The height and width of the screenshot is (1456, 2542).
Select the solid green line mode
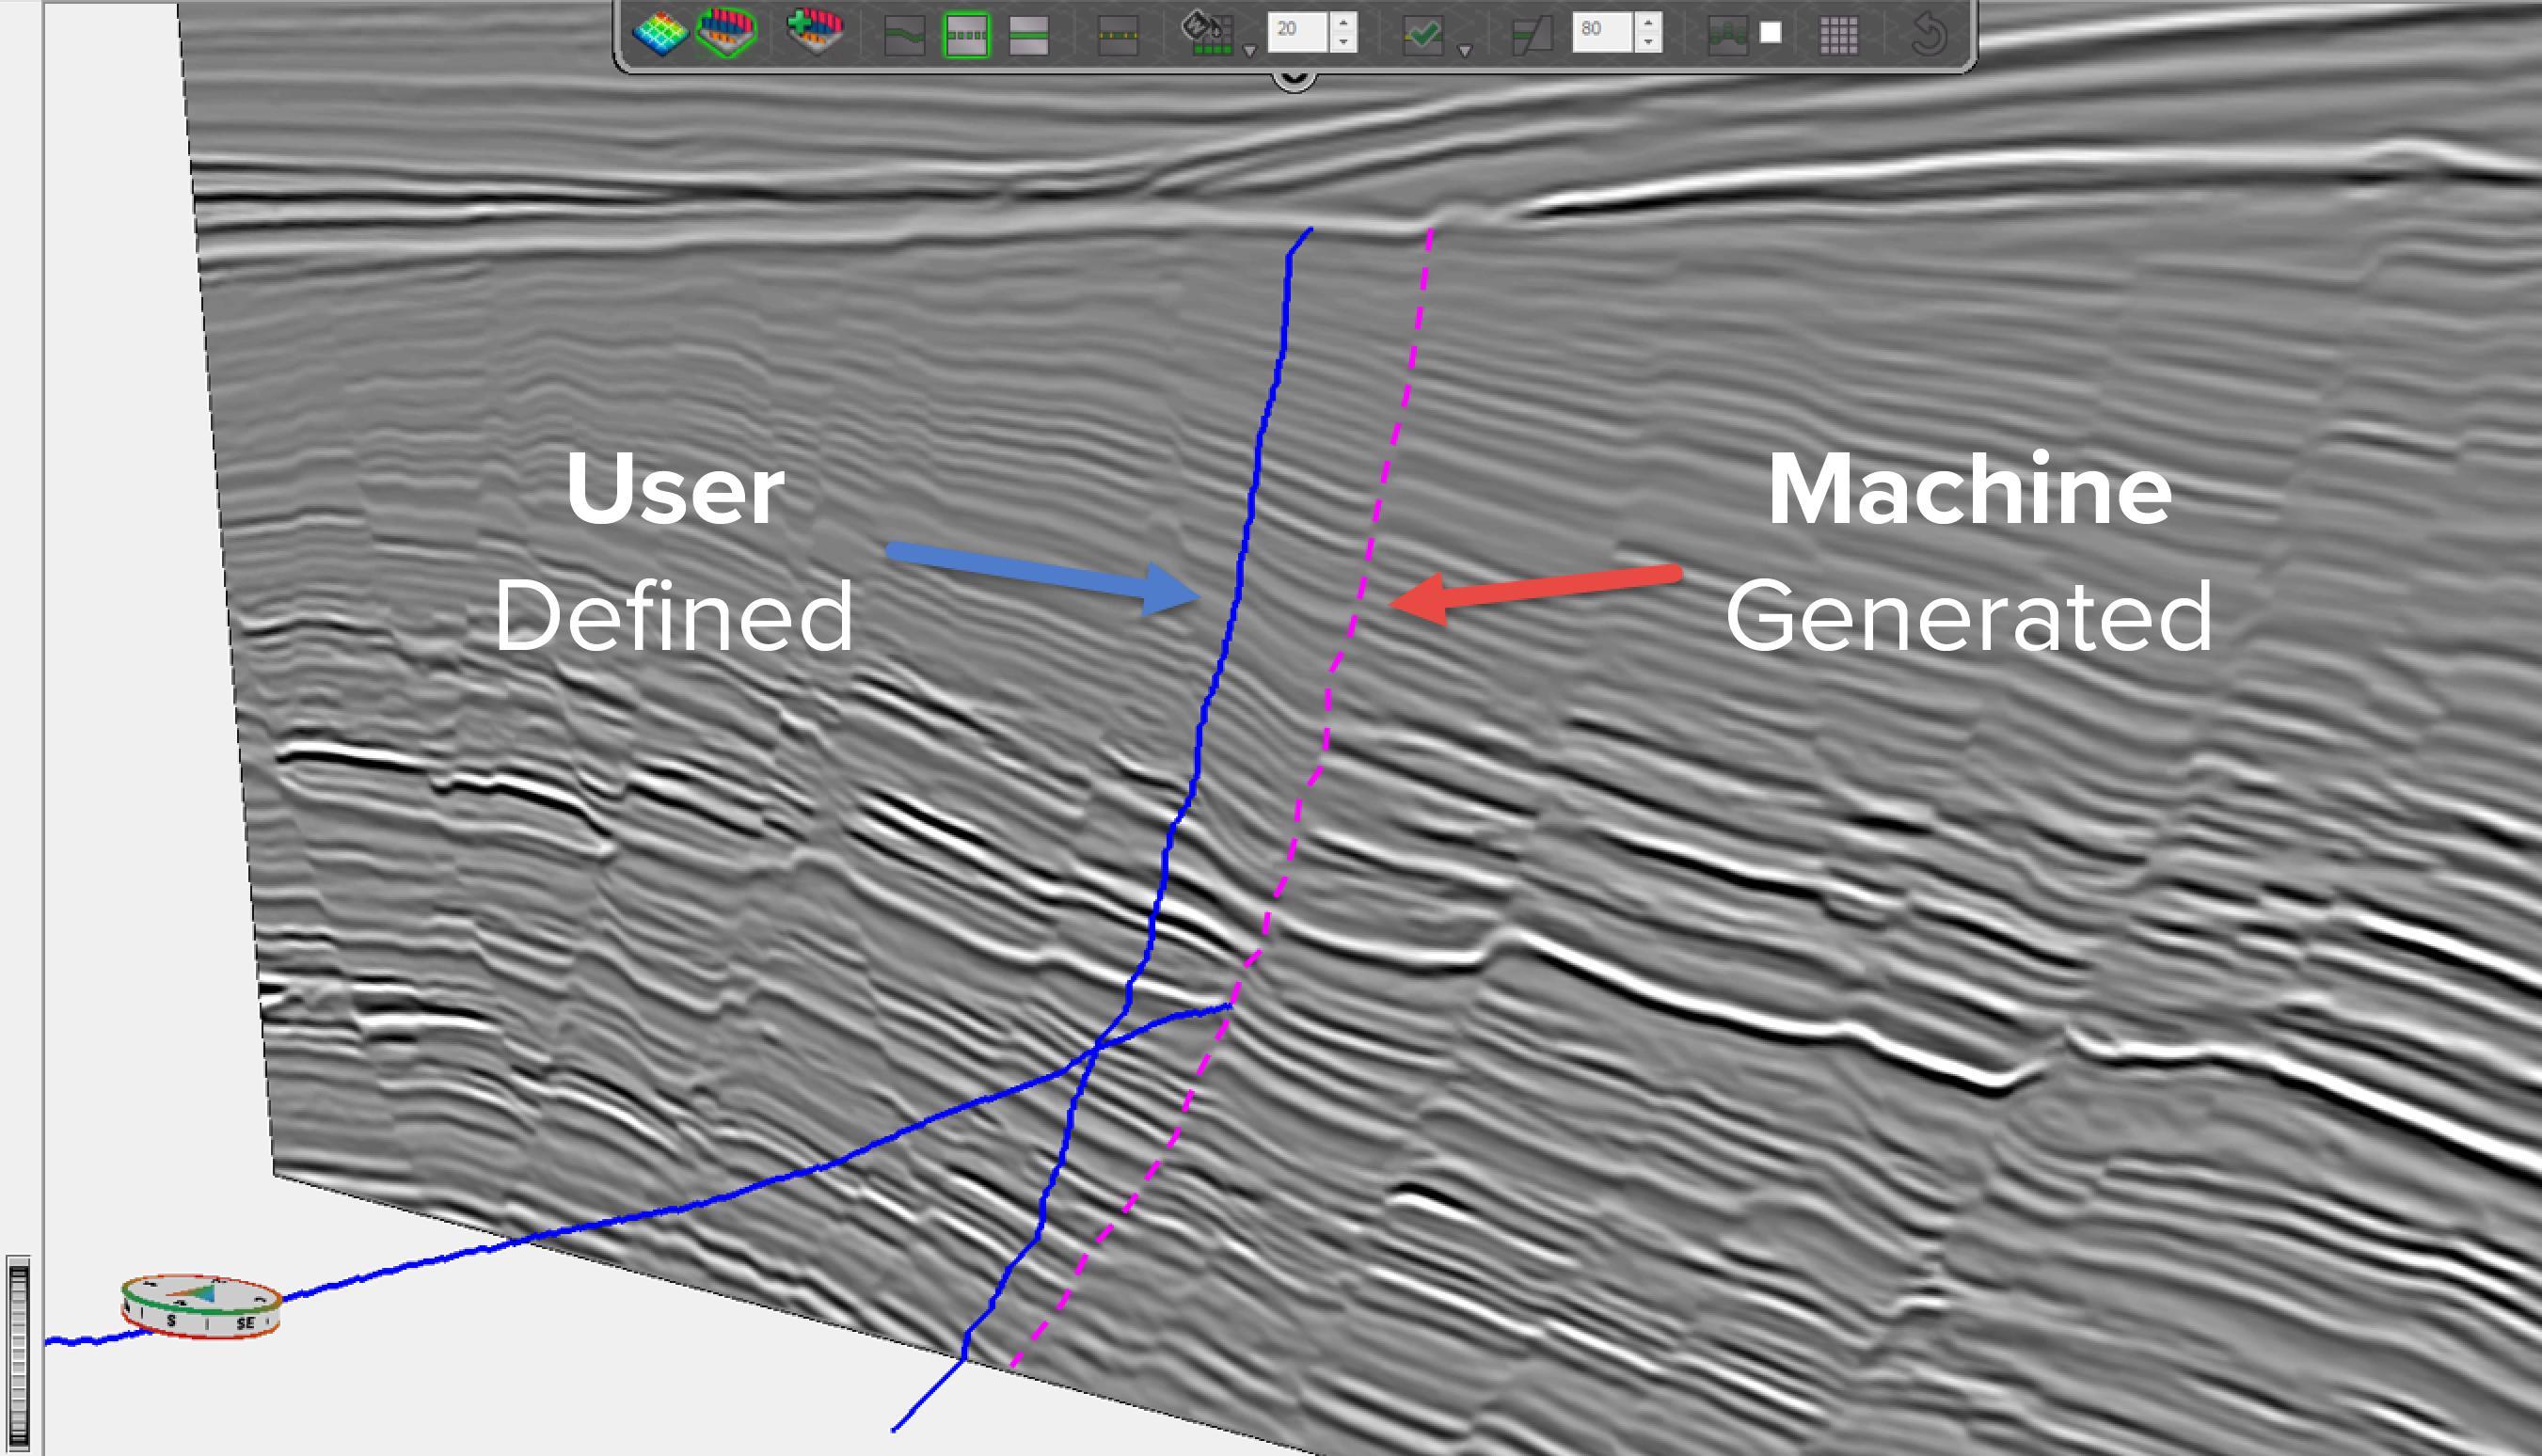(1028, 36)
